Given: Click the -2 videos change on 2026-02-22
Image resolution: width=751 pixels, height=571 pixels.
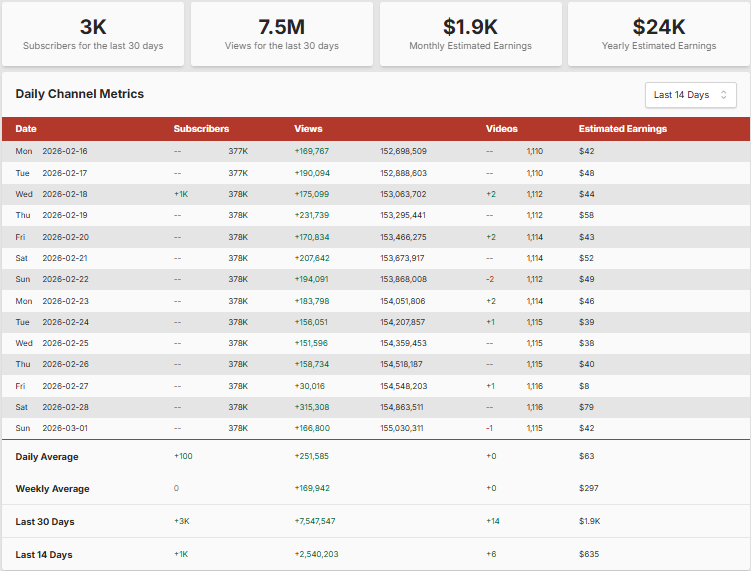Looking at the screenshot, I should [490, 279].
